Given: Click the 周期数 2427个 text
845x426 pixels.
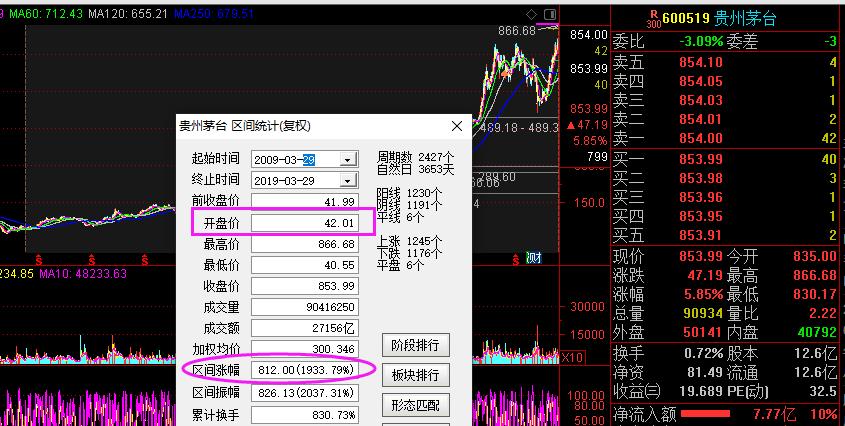Looking at the screenshot, I should tap(415, 156).
